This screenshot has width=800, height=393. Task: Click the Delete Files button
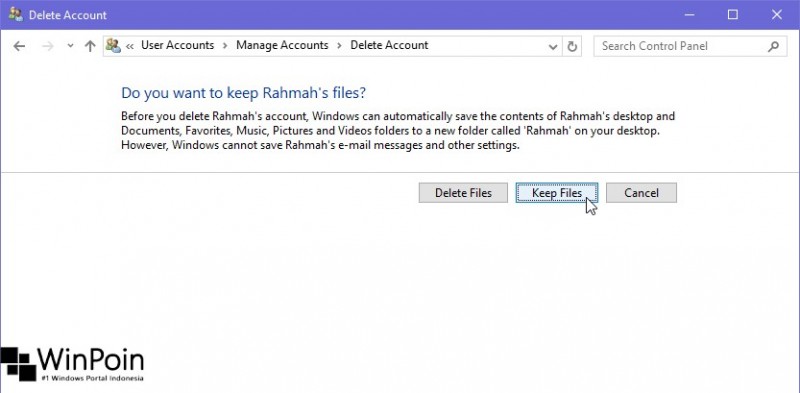coord(463,193)
